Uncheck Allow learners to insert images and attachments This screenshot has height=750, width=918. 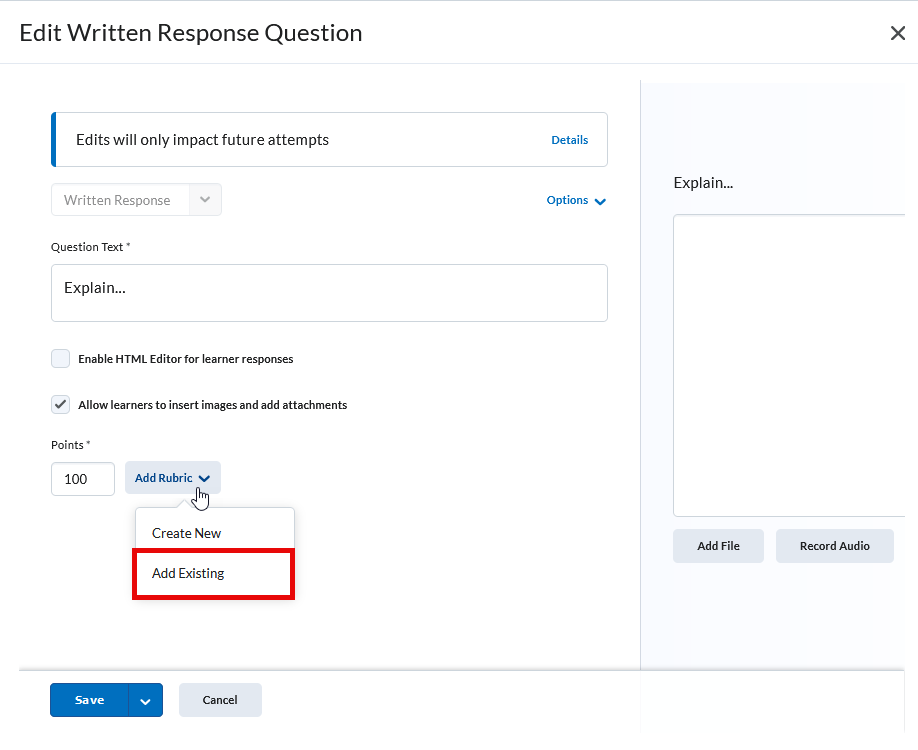61,405
